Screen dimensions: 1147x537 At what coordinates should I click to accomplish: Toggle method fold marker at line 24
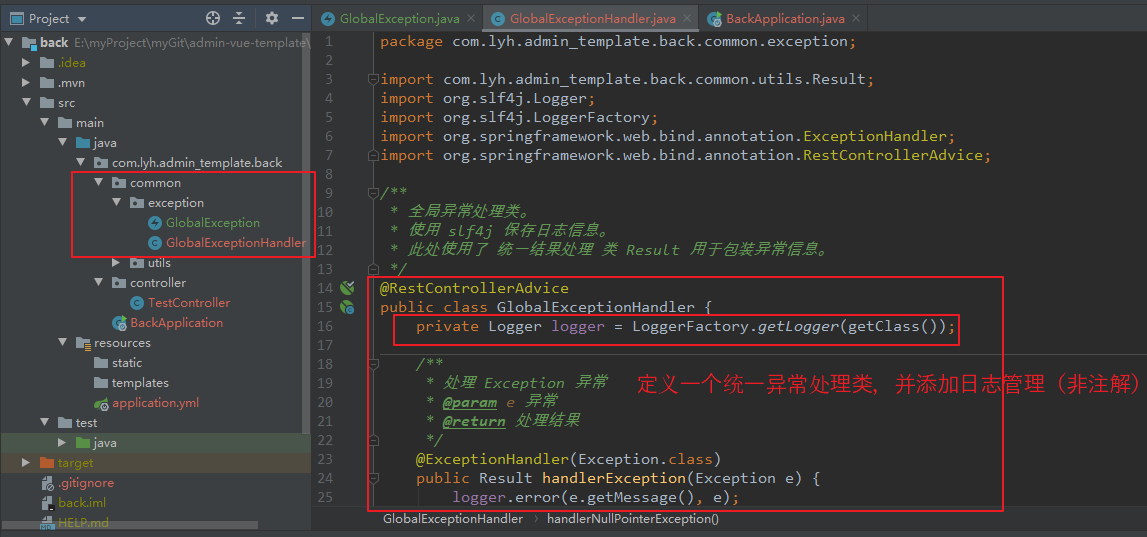point(374,478)
